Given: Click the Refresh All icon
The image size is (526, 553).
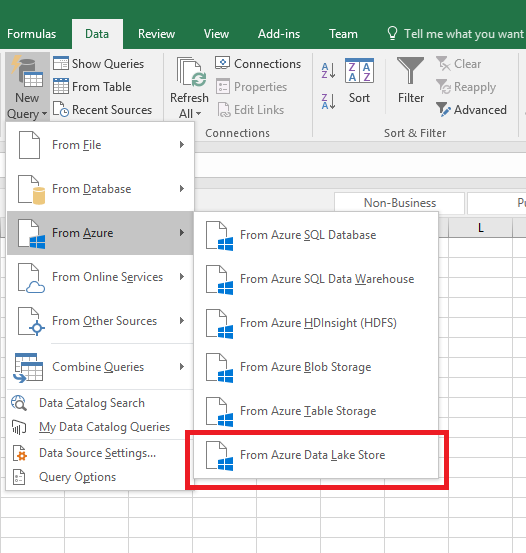Looking at the screenshot, I should pyautogui.click(x=191, y=73).
